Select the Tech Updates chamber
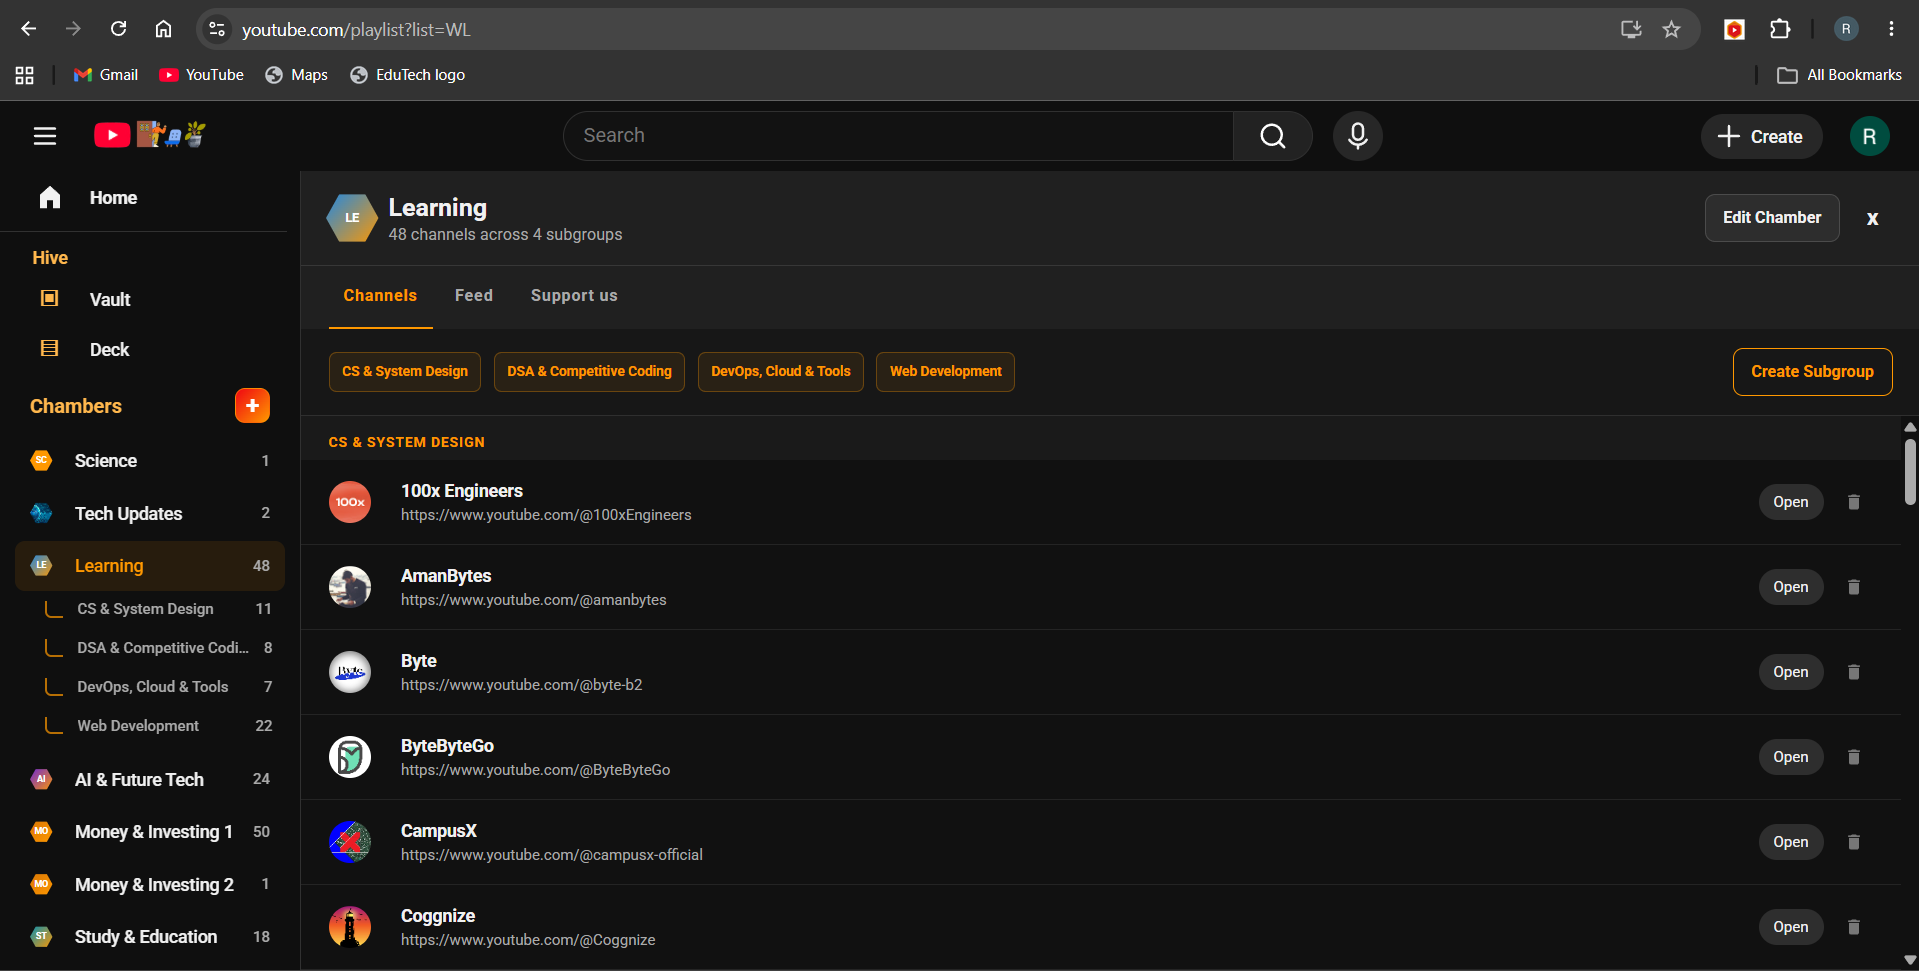 [150, 513]
